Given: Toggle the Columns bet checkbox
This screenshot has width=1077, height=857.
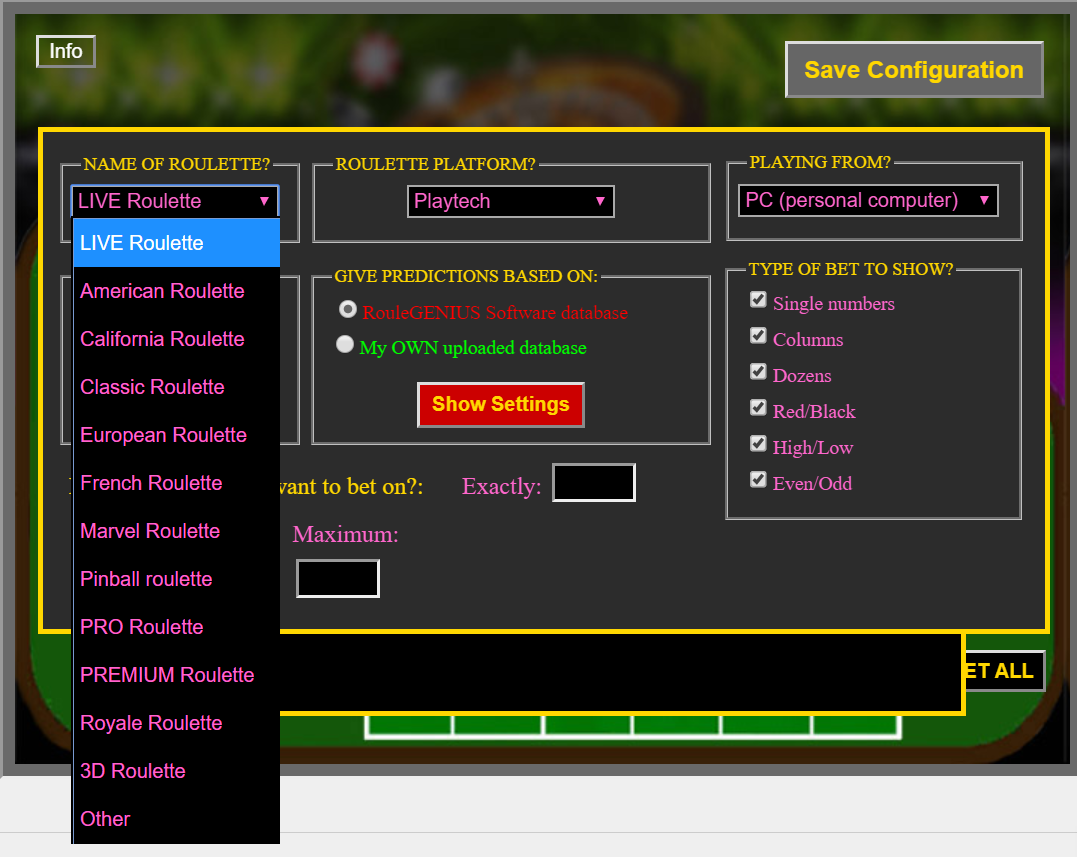Looking at the screenshot, I should [758, 336].
